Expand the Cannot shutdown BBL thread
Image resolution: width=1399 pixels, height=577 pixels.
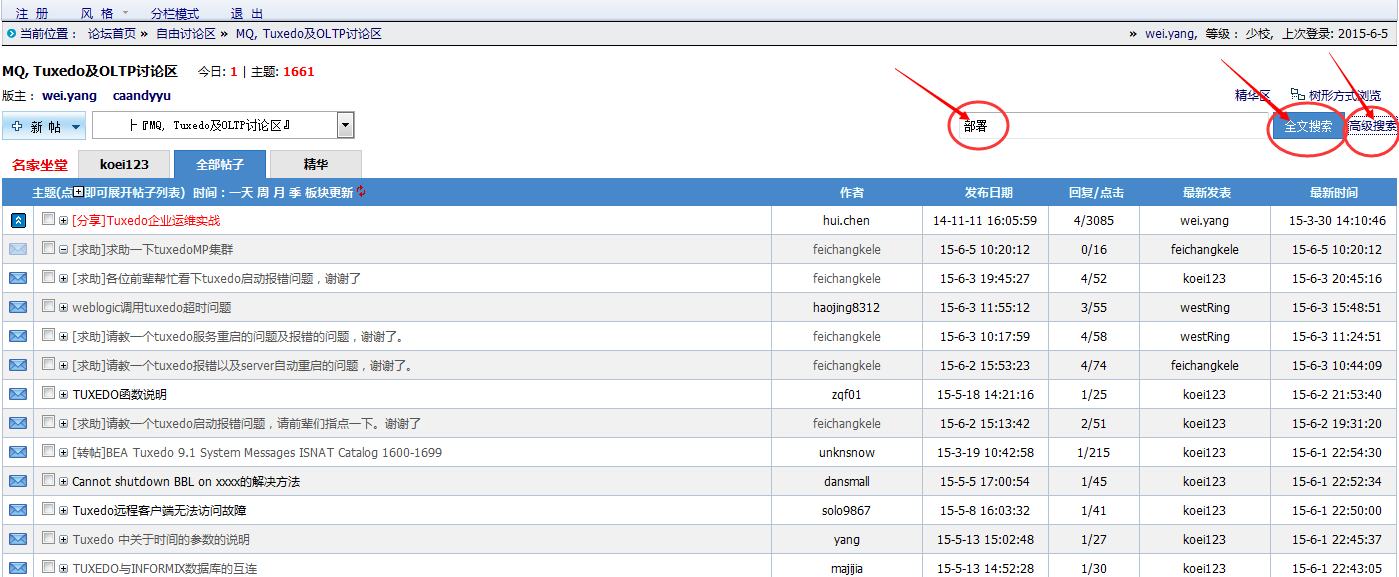63,482
